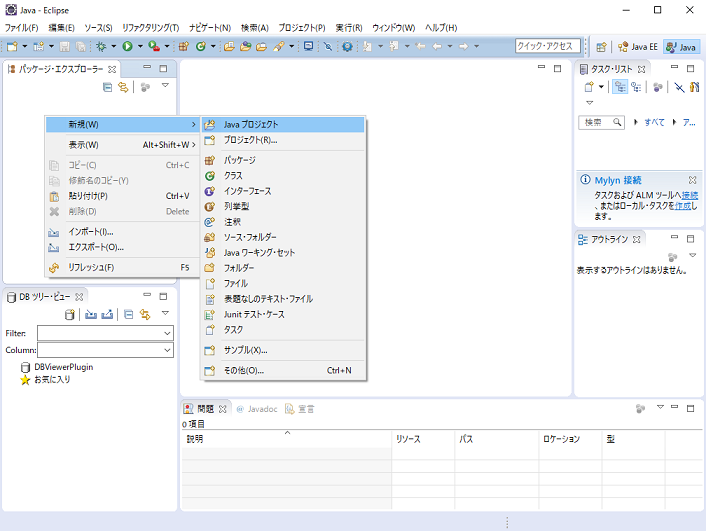706x531 pixels.
Task: Click インポート(I)... in context menu
Action: tap(122, 232)
